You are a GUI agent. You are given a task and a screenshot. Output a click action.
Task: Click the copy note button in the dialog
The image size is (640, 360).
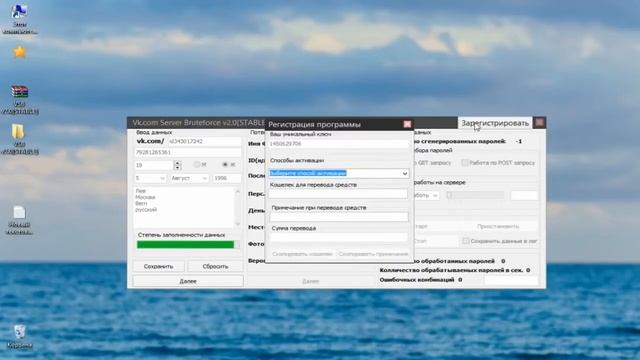(373, 254)
